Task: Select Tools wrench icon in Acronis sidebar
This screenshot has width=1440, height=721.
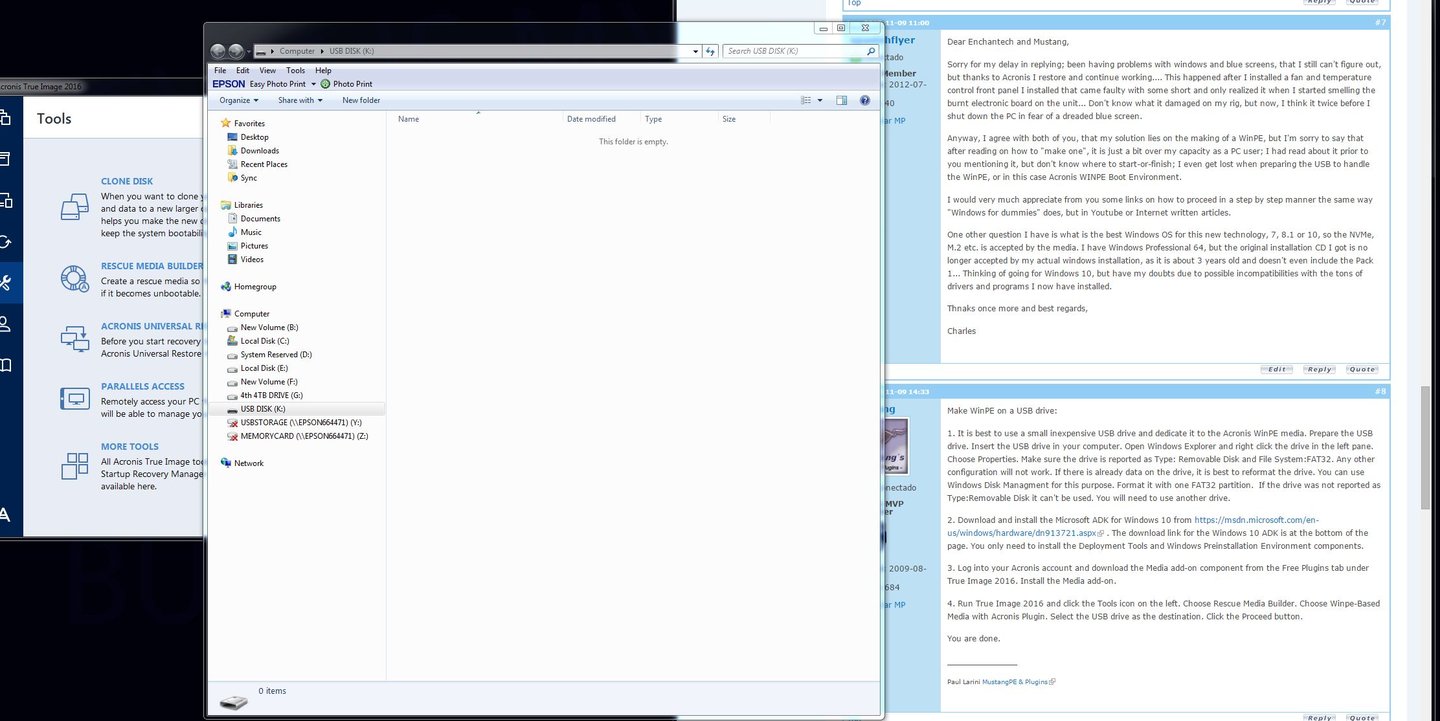Action: pyautogui.click(x=5, y=282)
